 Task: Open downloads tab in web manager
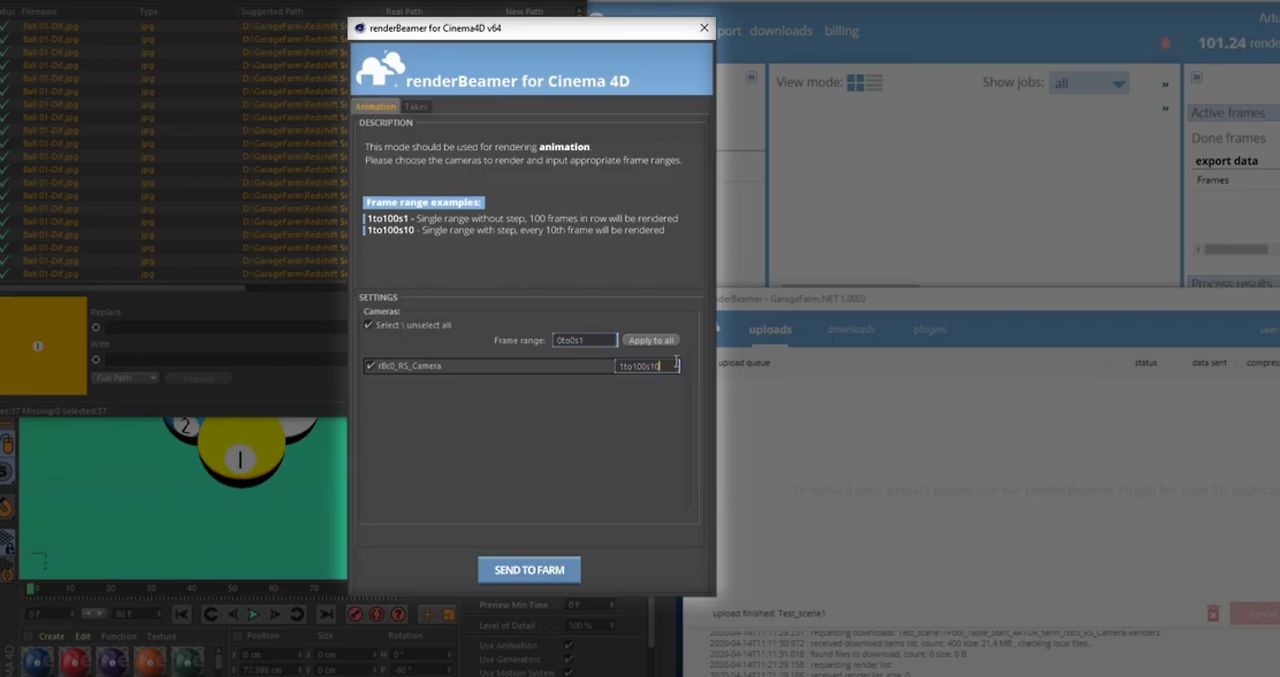781,31
